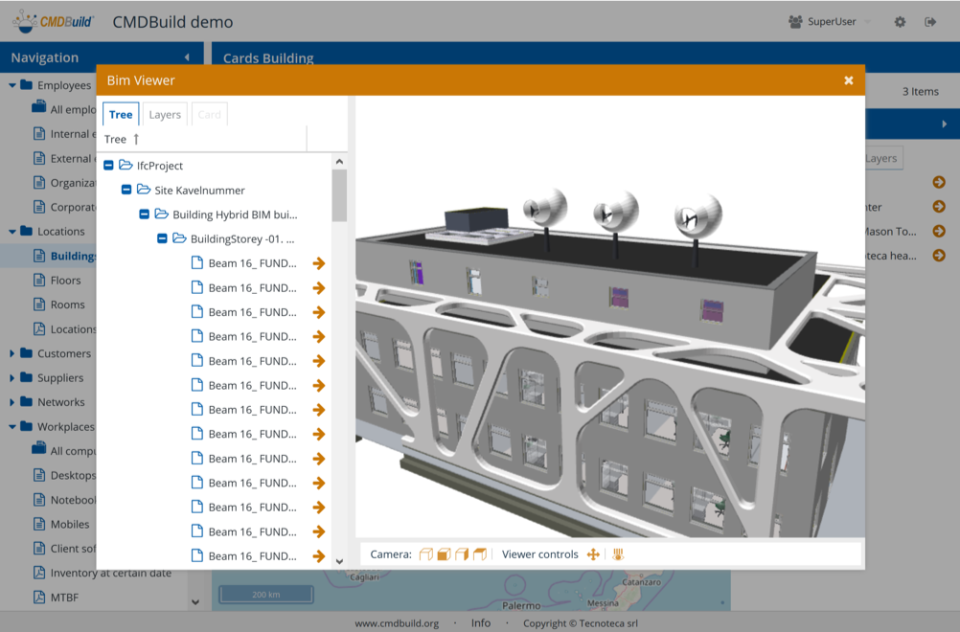Select the filled front-view camera cube icon
960x632 pixels.
[x=444, y=554]
